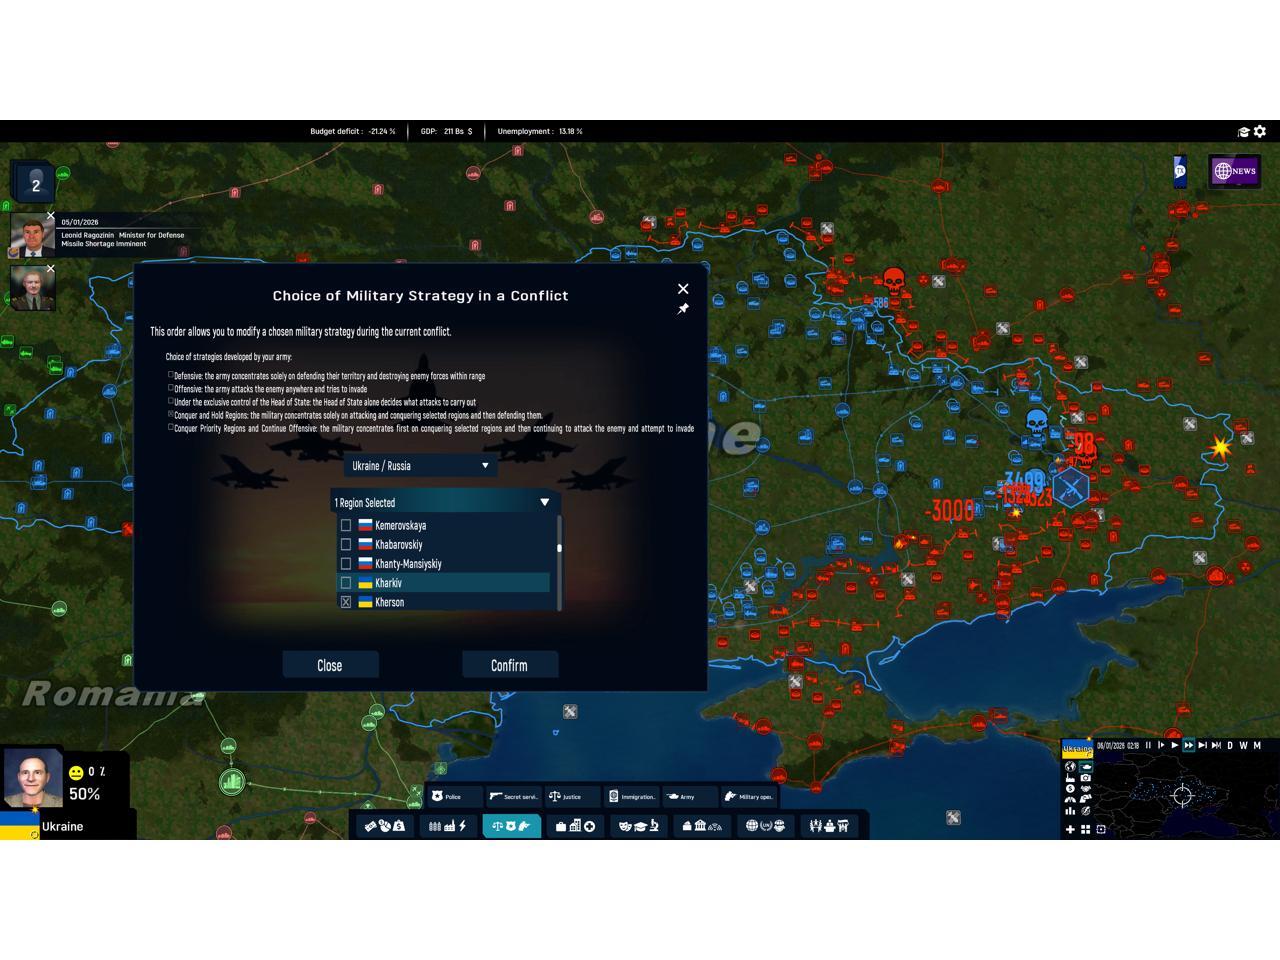
Task: Check the Kharkiv region checkbox
Action: (346, 583)
